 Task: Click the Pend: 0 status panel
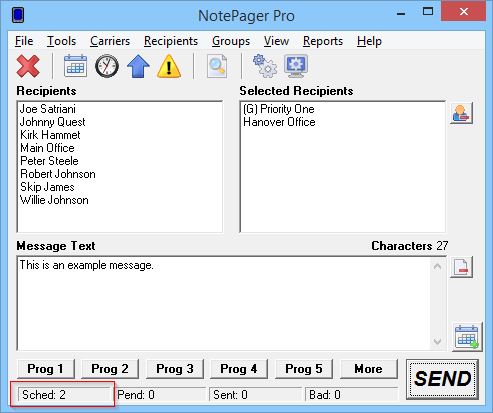pos(161,395)
